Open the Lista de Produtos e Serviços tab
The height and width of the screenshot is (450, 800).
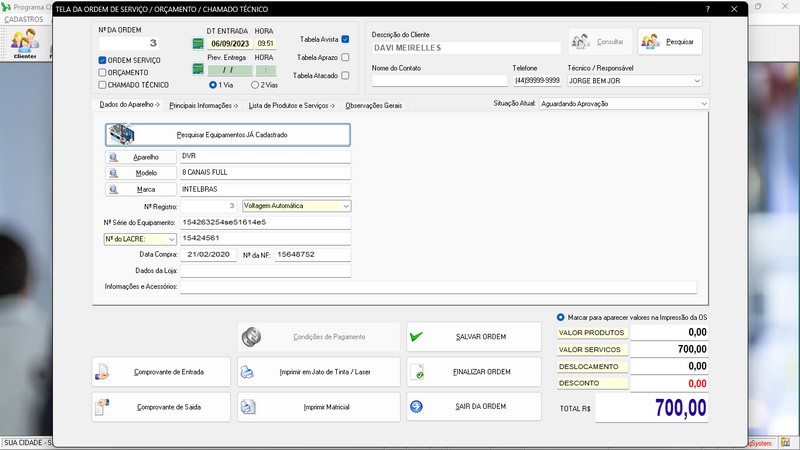[289, 105]
